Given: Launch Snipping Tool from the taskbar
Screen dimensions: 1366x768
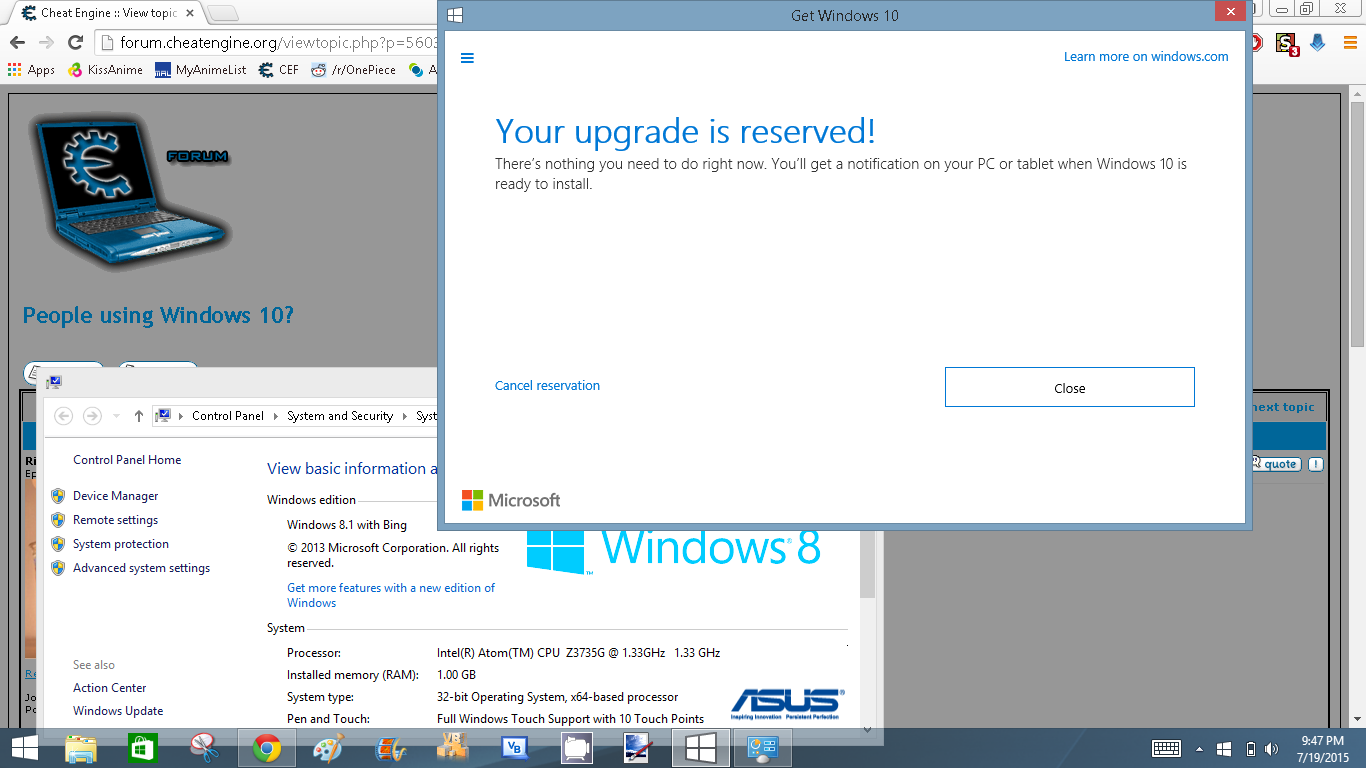Looking at the screenshot, I should pyautogui.click(x=203, y=748).
